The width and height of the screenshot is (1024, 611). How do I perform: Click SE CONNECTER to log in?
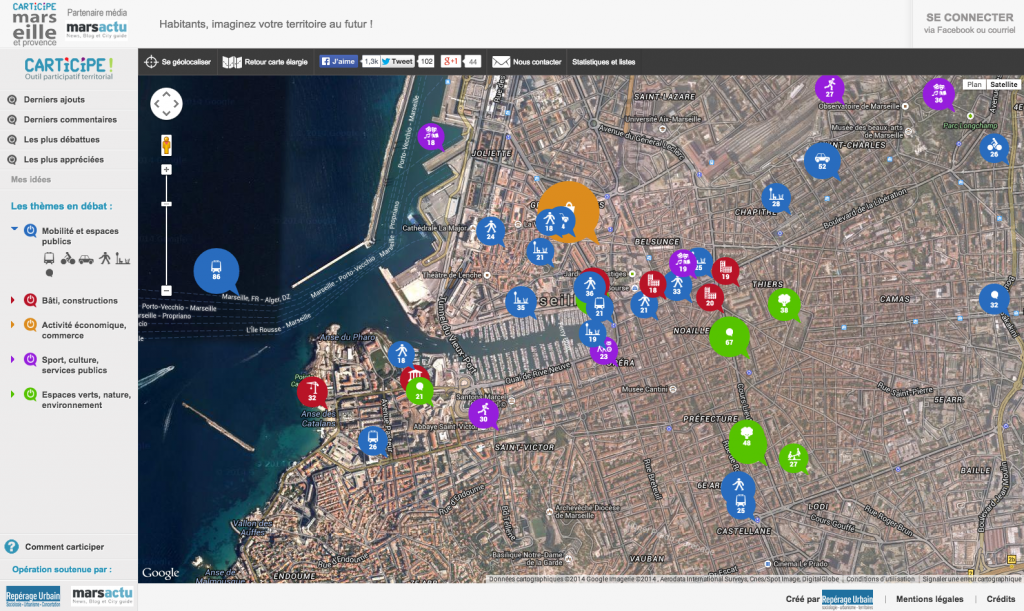point(969,18)
